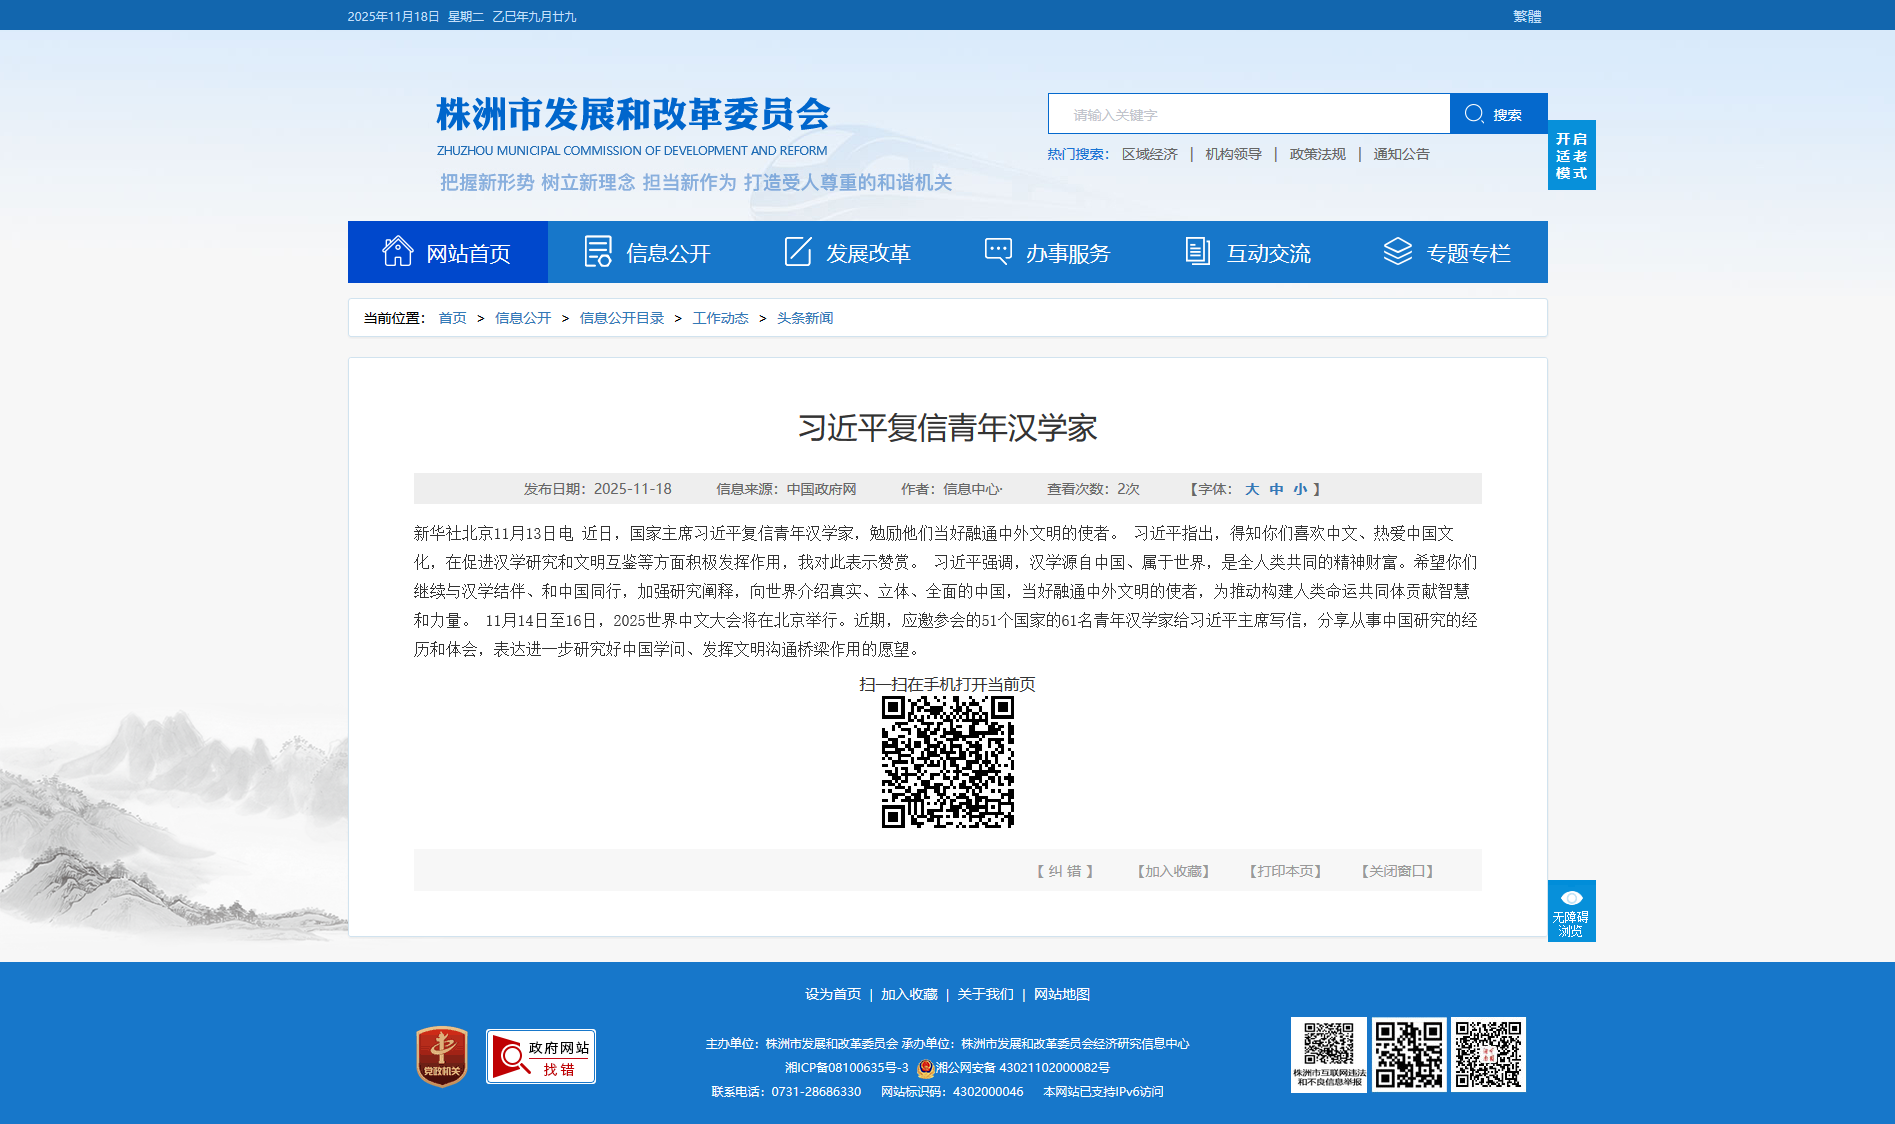
Task: Click the 信息公开 document icon
Action: click(x=598, y=252)
